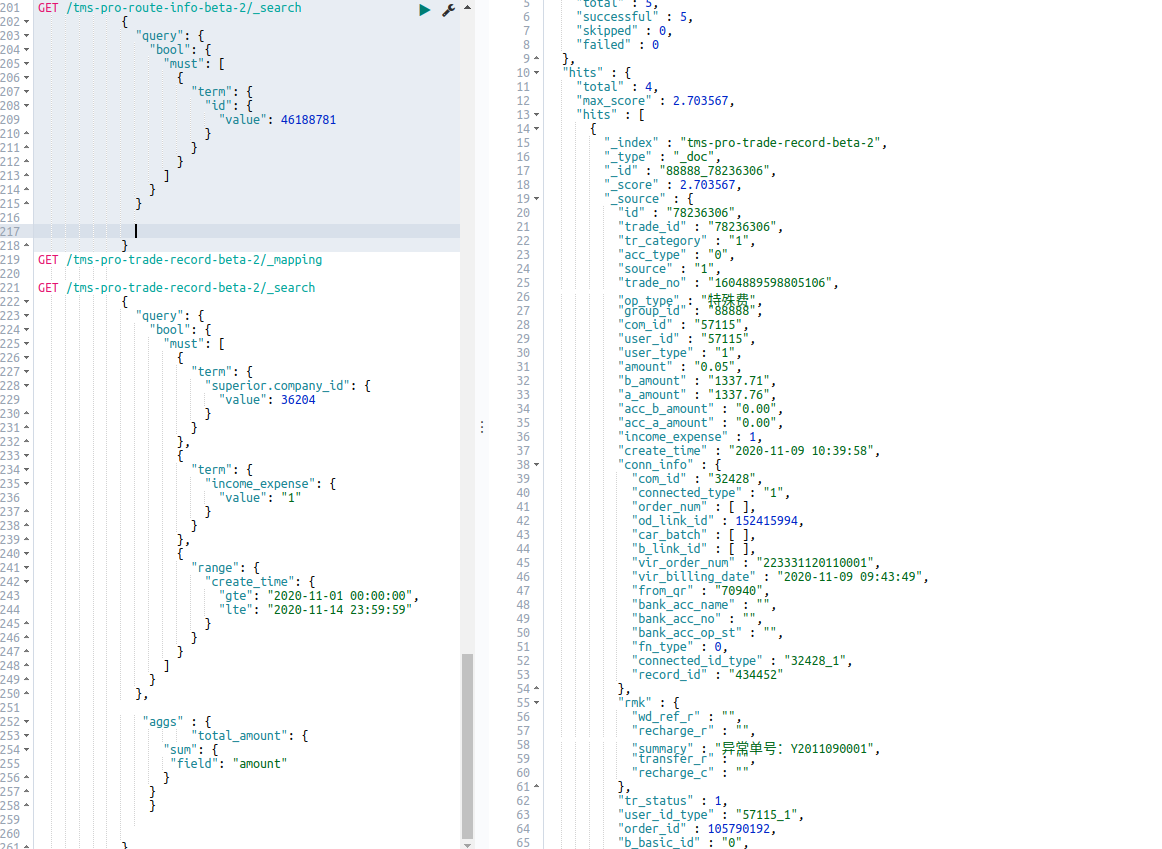The height and width of the screenshot is (849, 1162).
Task: Click the three-dot panel divider handle
Action: tap(482, 426)
